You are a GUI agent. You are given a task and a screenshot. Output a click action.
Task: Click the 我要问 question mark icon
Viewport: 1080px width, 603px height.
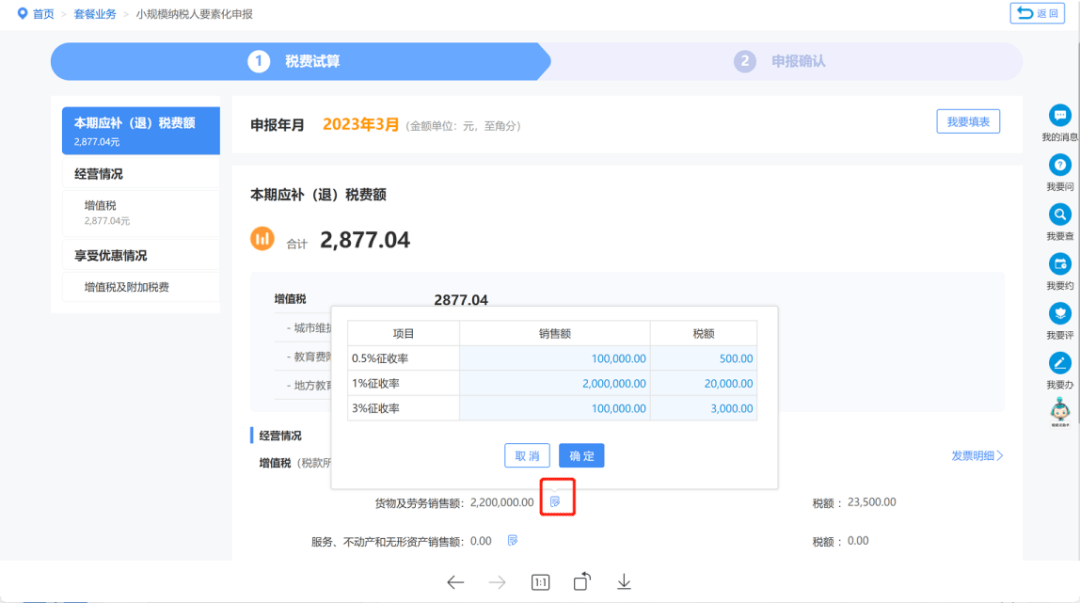click(1059, 165)
